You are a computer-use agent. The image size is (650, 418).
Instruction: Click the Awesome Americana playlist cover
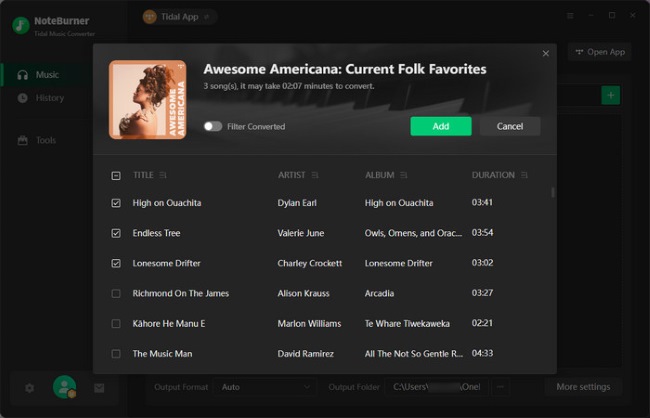click(148, 100)
